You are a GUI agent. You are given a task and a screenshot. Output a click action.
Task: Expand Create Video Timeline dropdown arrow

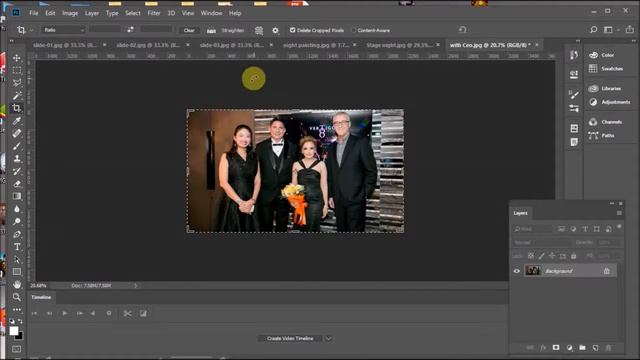pyautogui.click(x=329, y=338)
